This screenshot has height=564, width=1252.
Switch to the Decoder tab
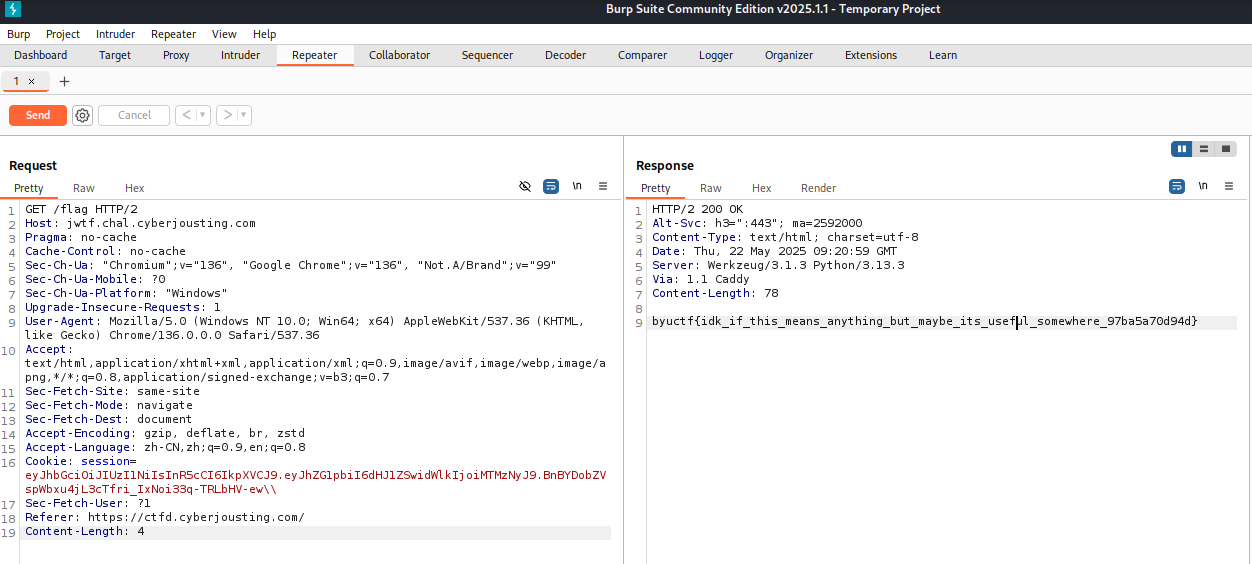point(566,55)
